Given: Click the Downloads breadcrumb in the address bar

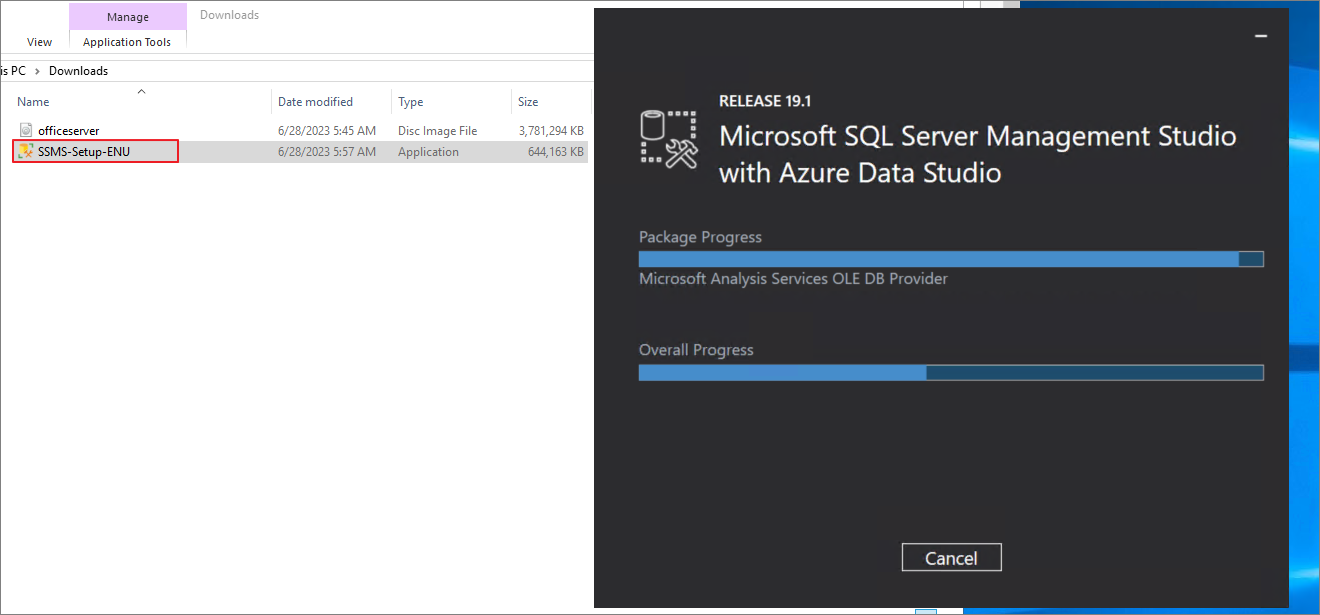Looking at the screenshot, I should [78, 71].
